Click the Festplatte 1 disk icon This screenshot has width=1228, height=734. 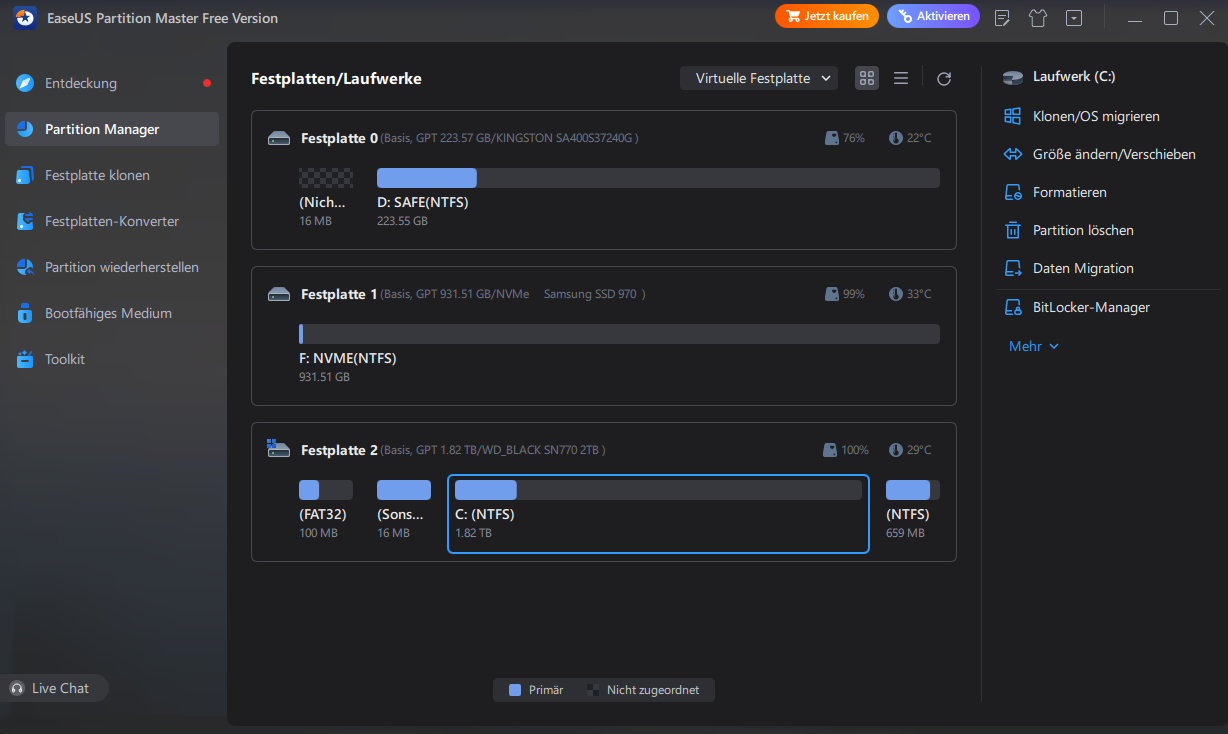(279, 294)
